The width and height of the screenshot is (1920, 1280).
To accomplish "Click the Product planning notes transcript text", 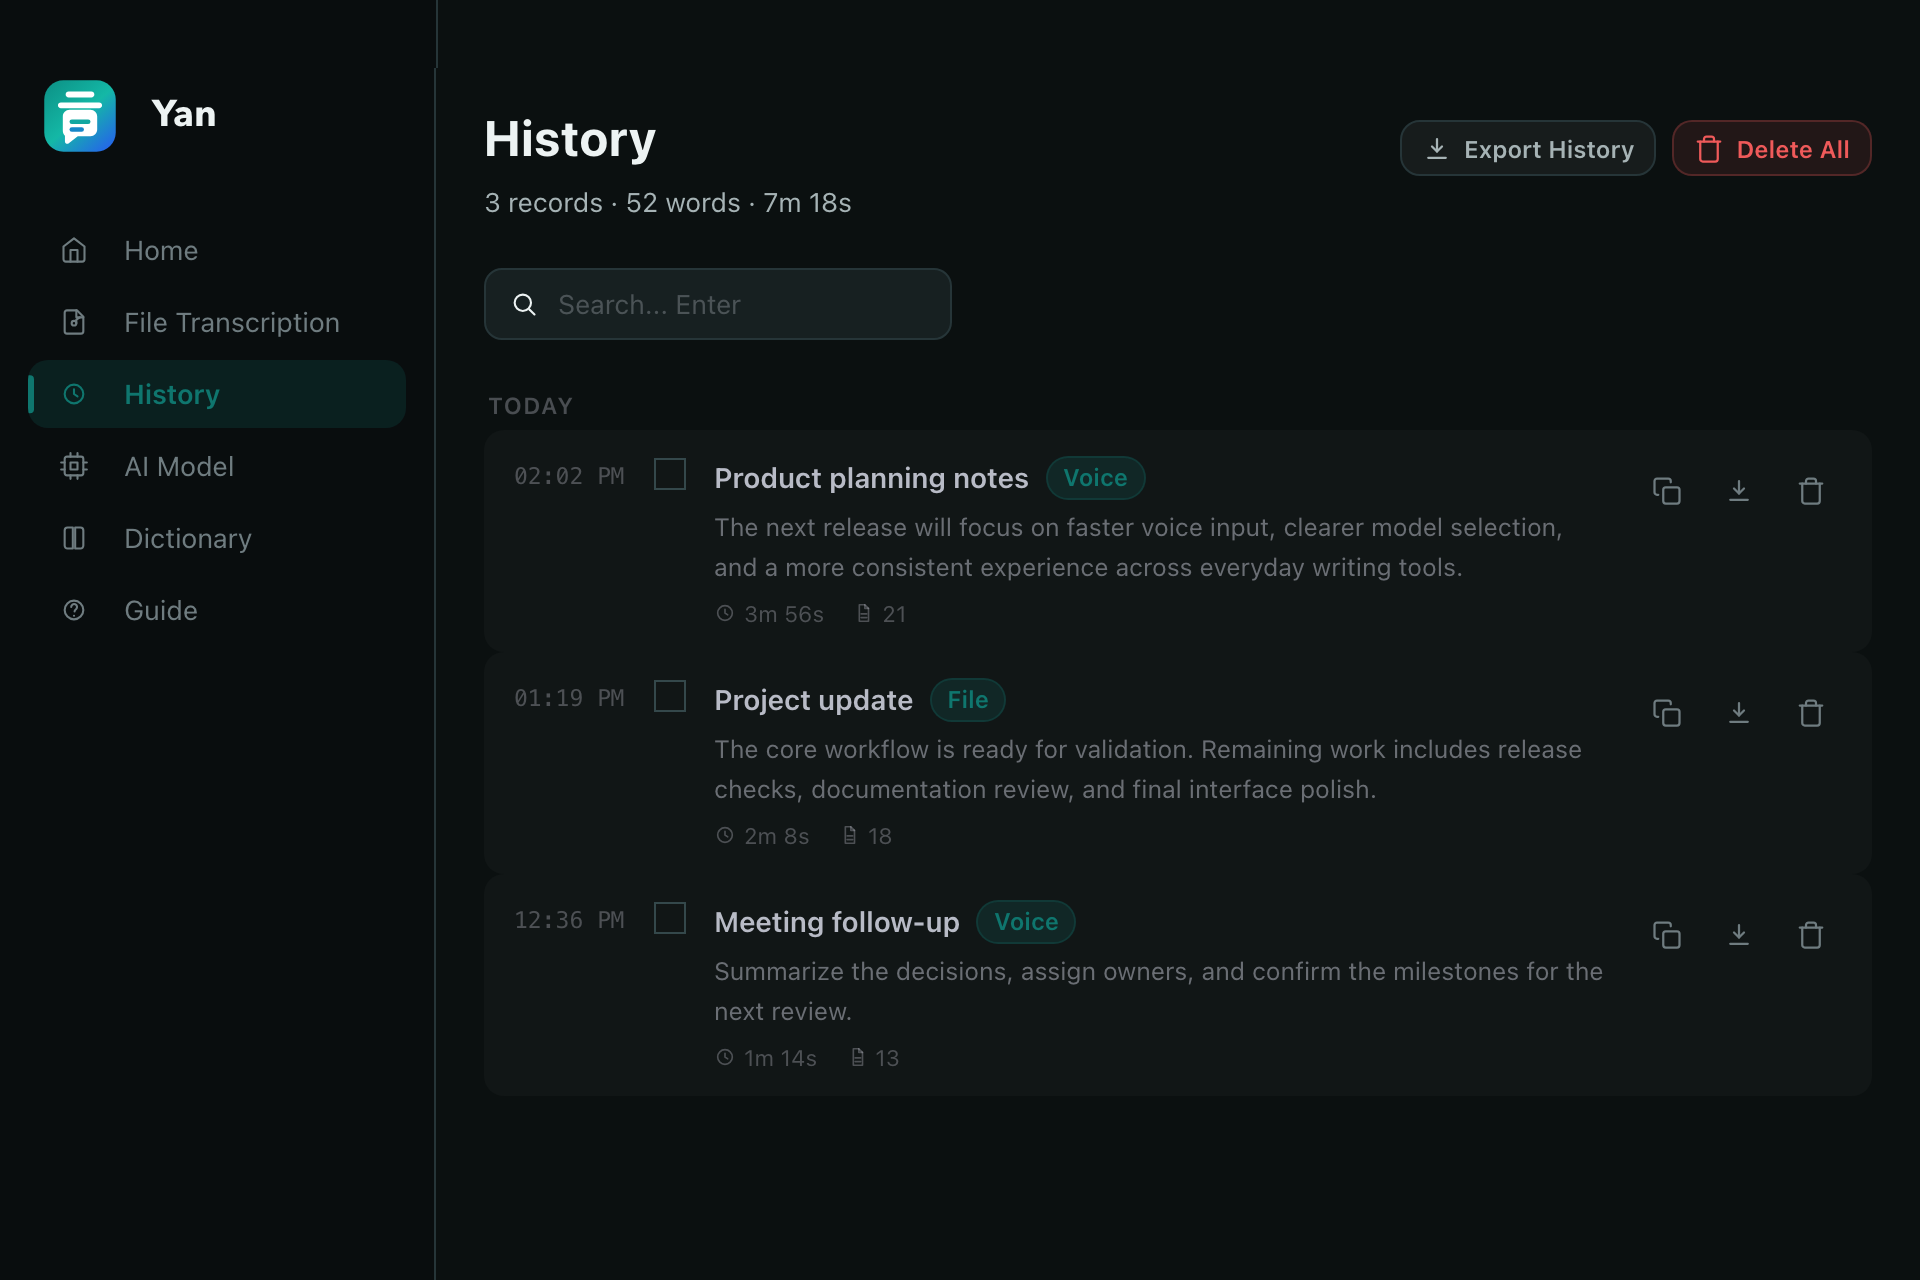I will 1138,547.
